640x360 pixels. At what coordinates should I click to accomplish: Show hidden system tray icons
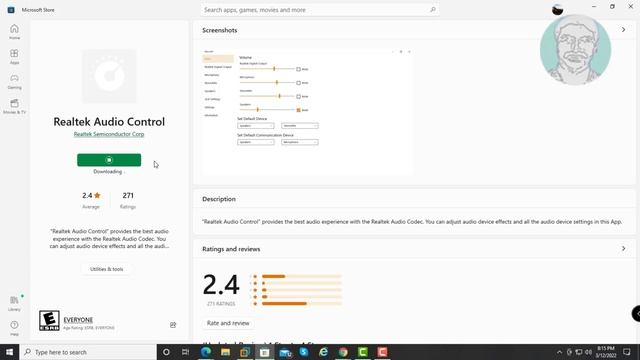[x=559, y=352]
